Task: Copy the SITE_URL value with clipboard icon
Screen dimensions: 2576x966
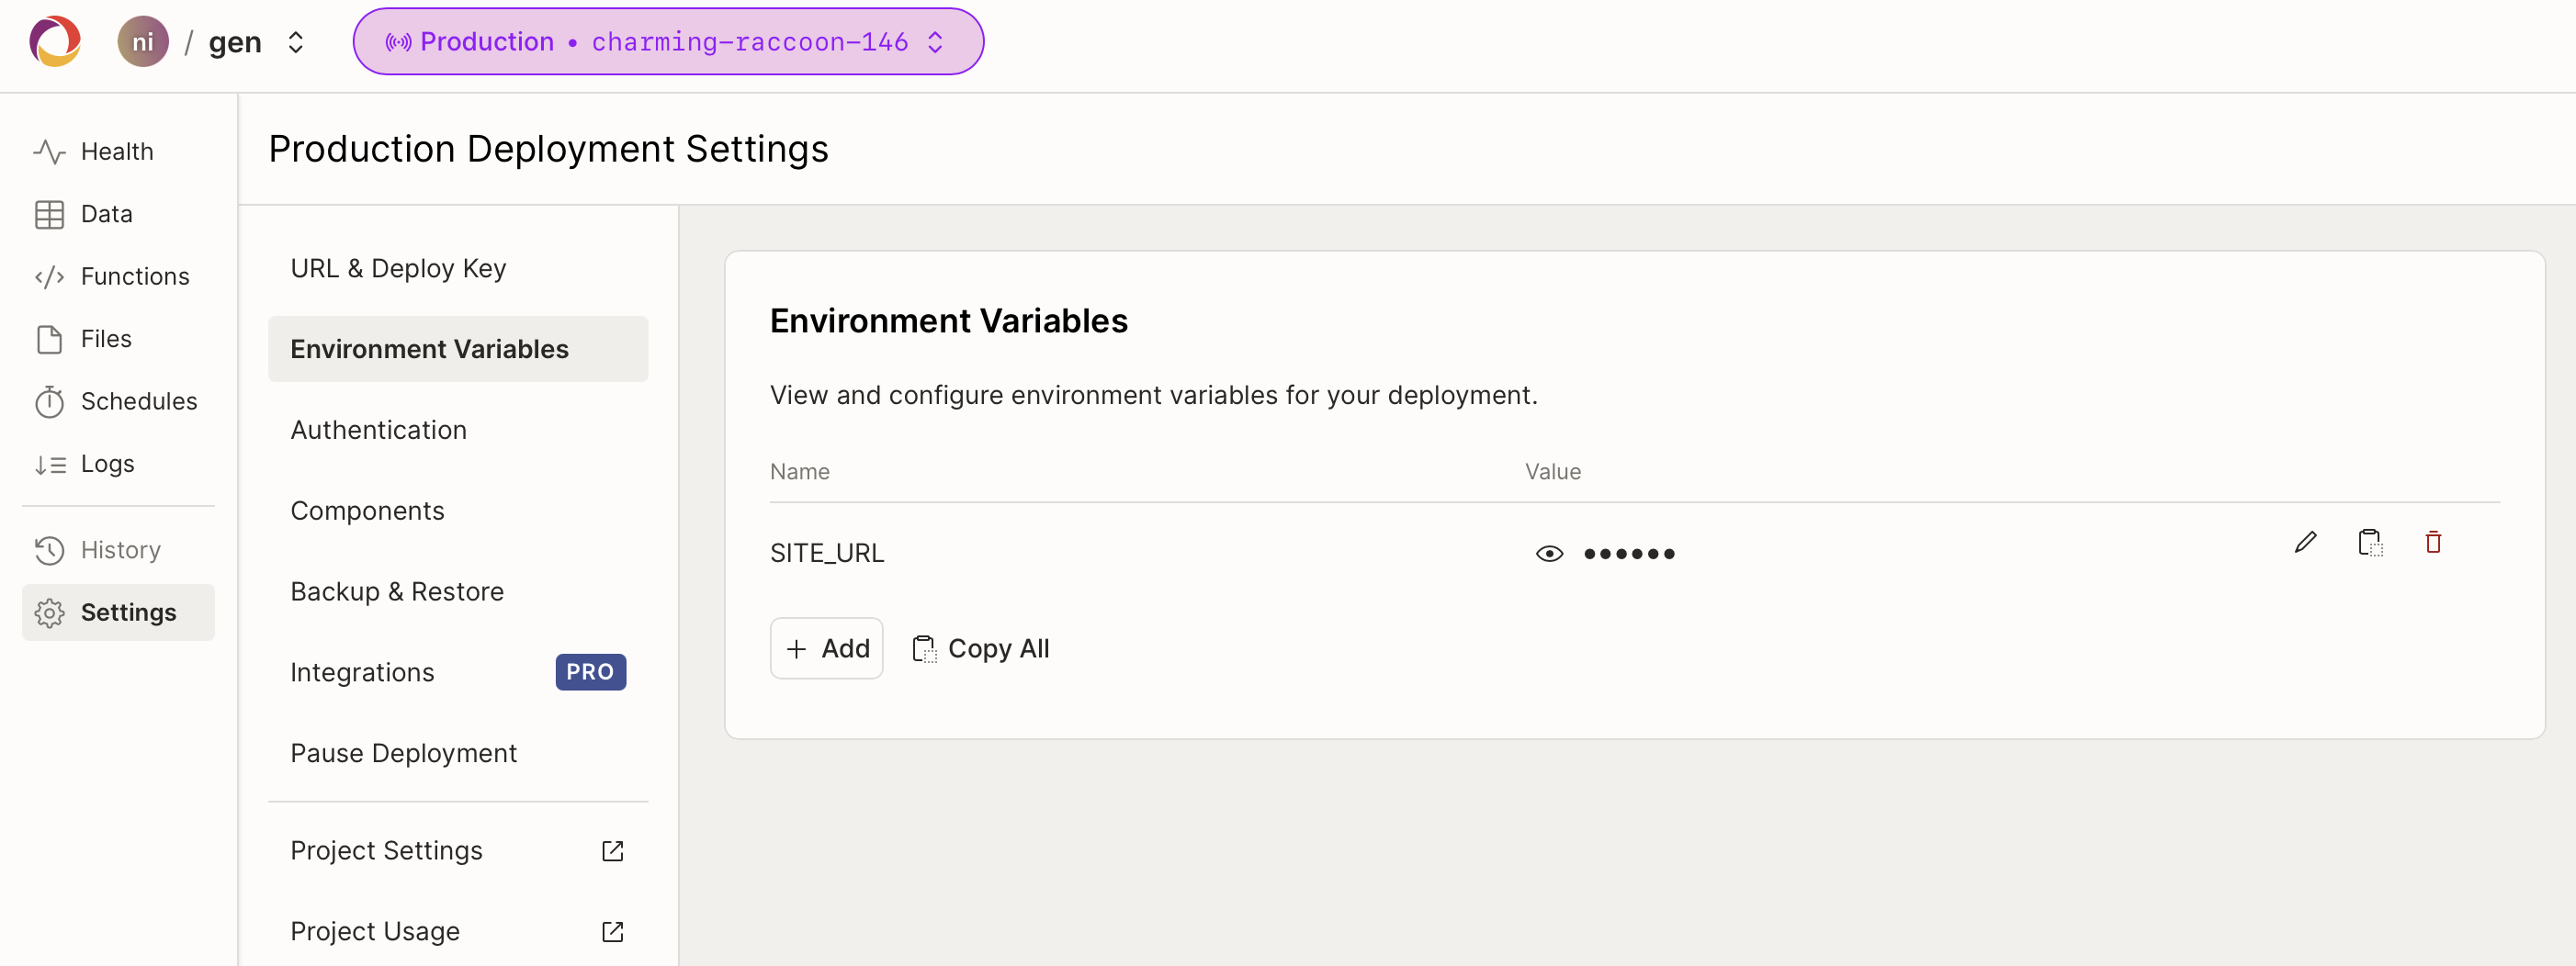Action: click(x=2369, y=542)
